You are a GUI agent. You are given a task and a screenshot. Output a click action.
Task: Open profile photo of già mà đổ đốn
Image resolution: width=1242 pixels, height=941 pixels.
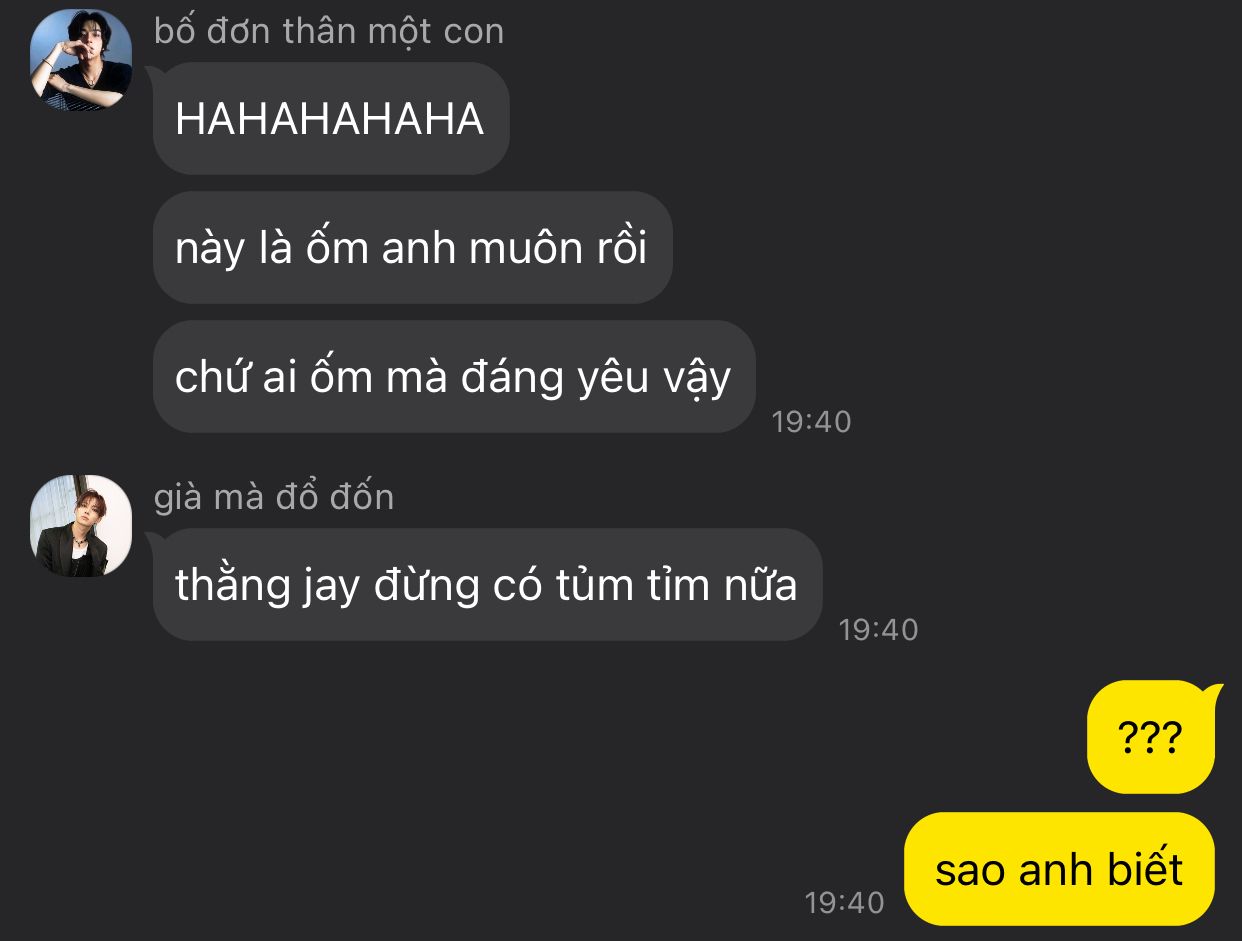click(x=81, y=526)
